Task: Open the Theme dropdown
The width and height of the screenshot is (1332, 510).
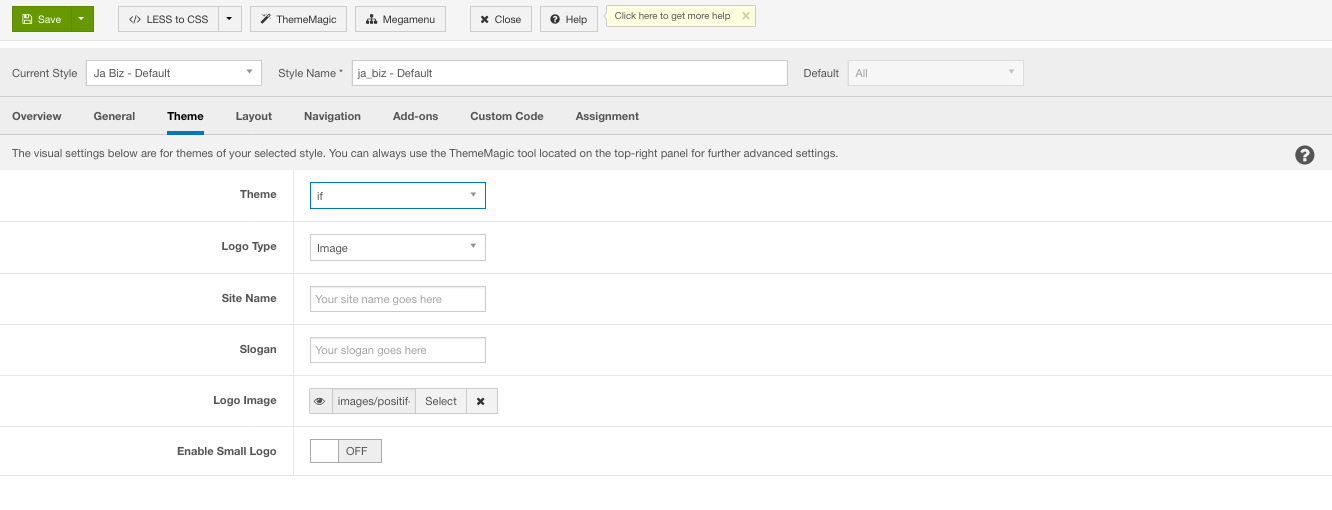Action: tap(398, 195)
